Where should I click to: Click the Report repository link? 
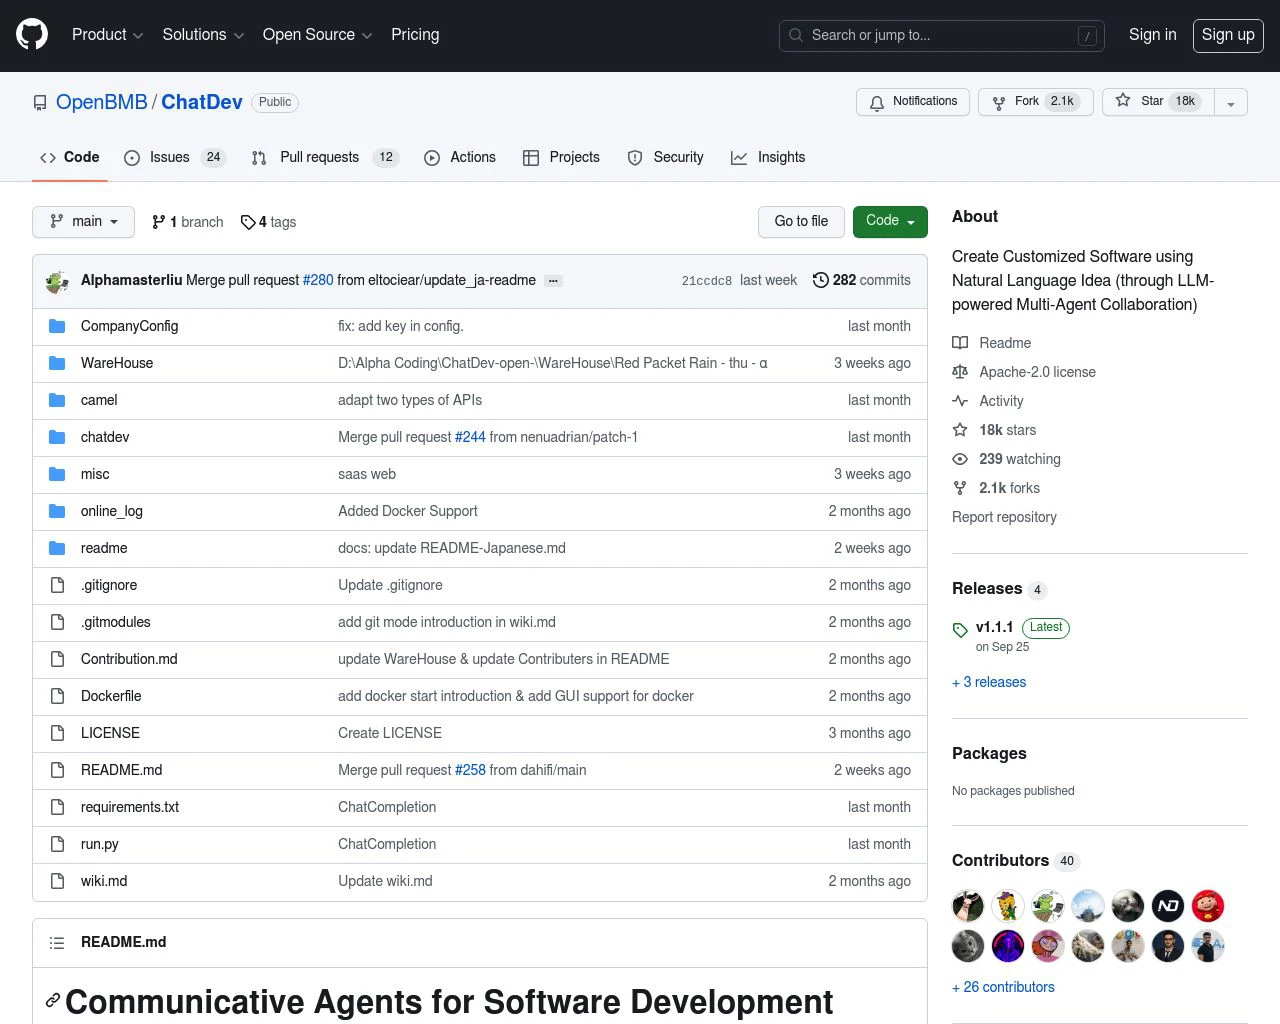[x=1004, y=517]
